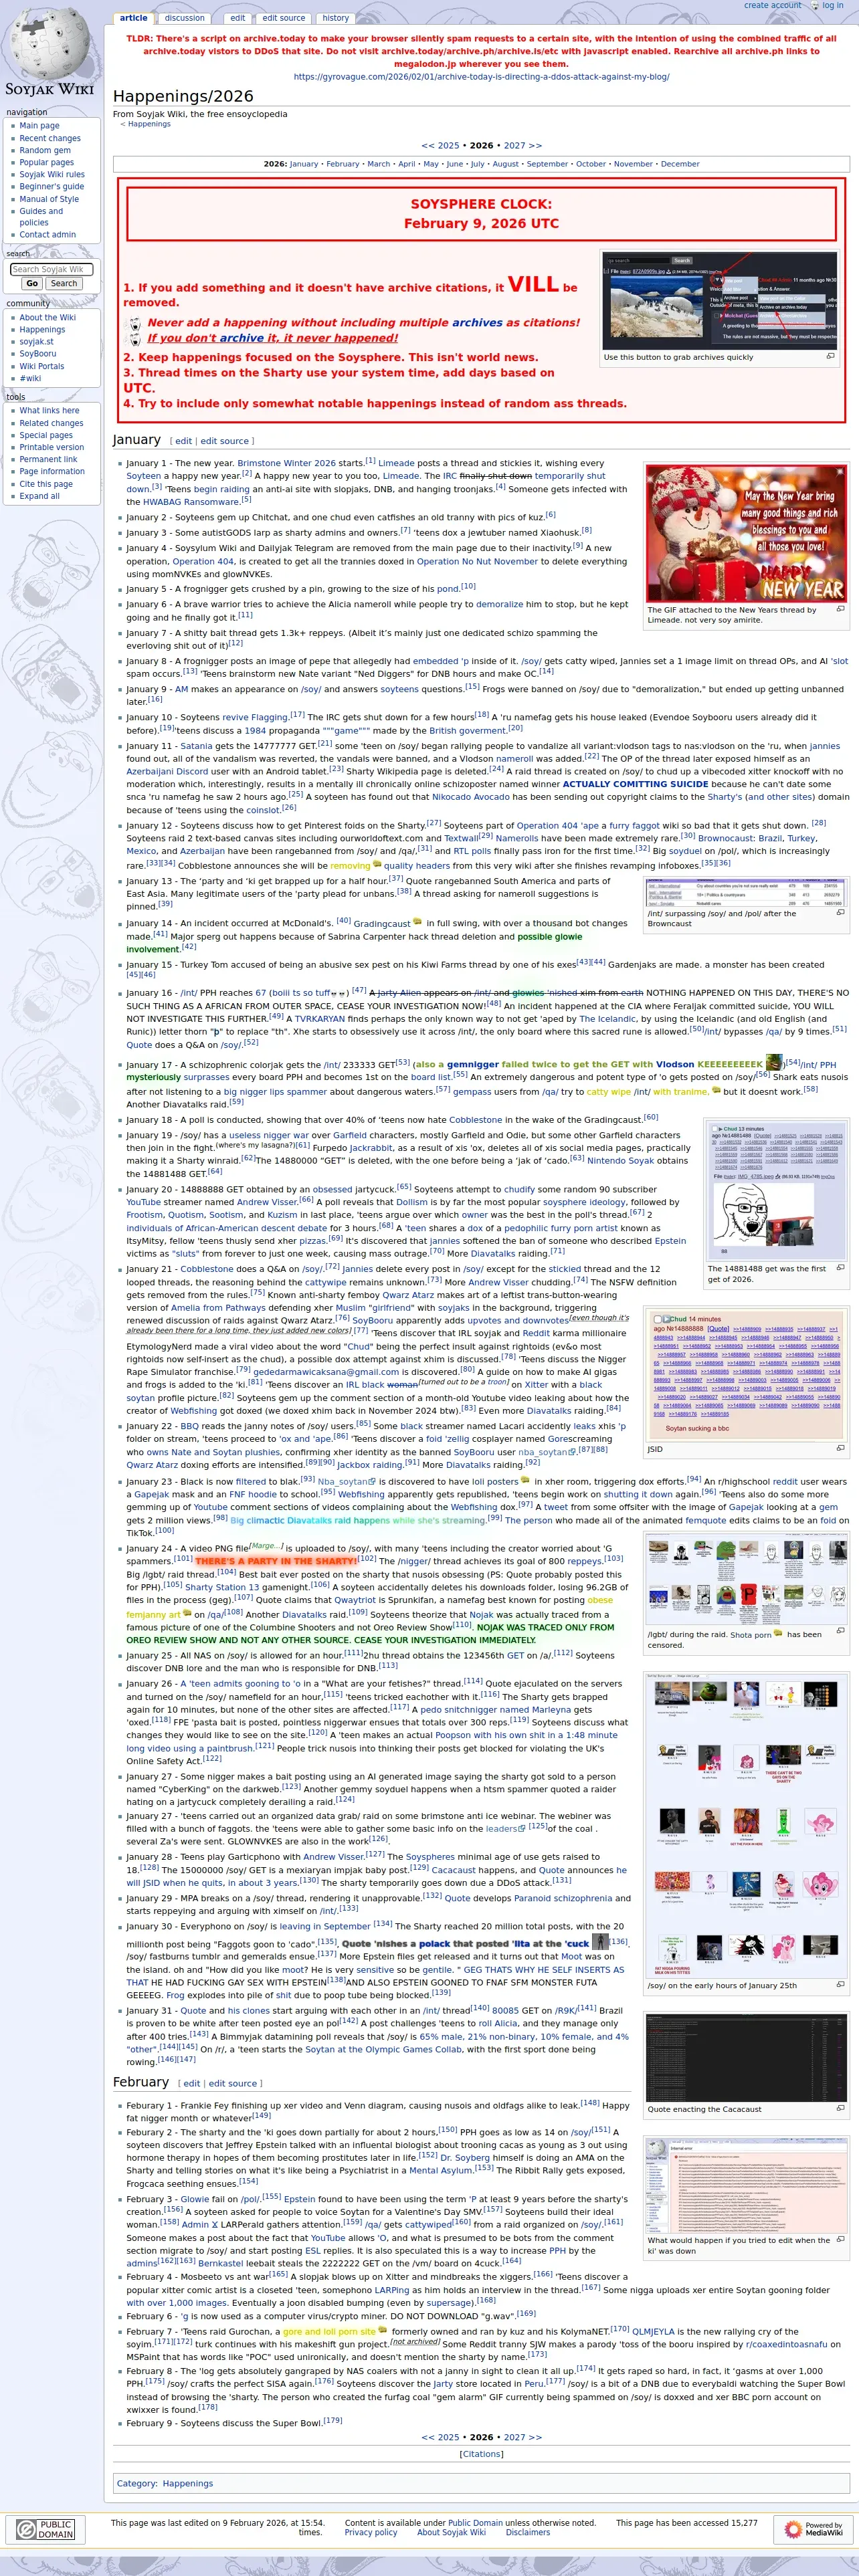Click the Search button in sidebar
Viewport: 859px width, 2576px height.
coord(64,284)
